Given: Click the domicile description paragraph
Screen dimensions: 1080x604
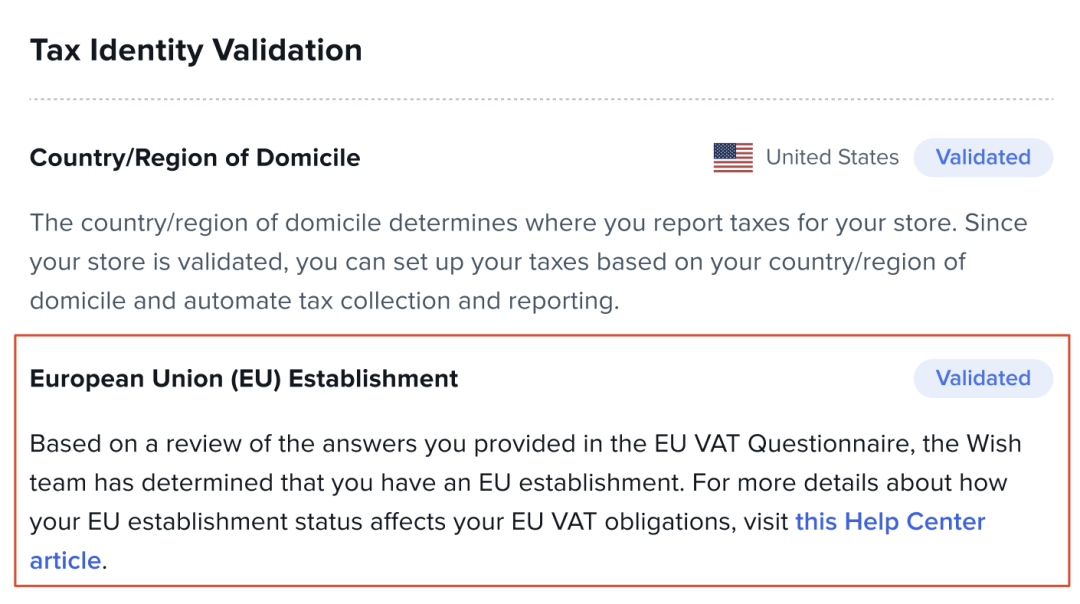Looking at the screenshot, I should coord(500,262).
